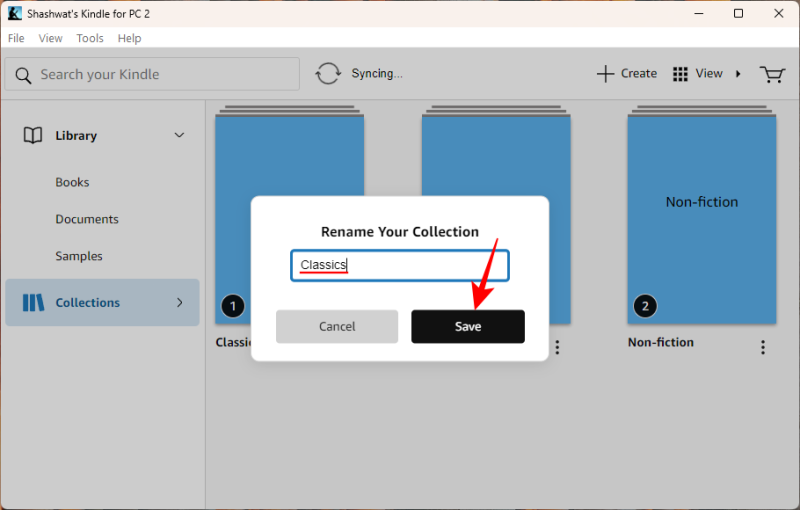Close the Kindle for PC window

pyautogui.click(x=779, y=13)
